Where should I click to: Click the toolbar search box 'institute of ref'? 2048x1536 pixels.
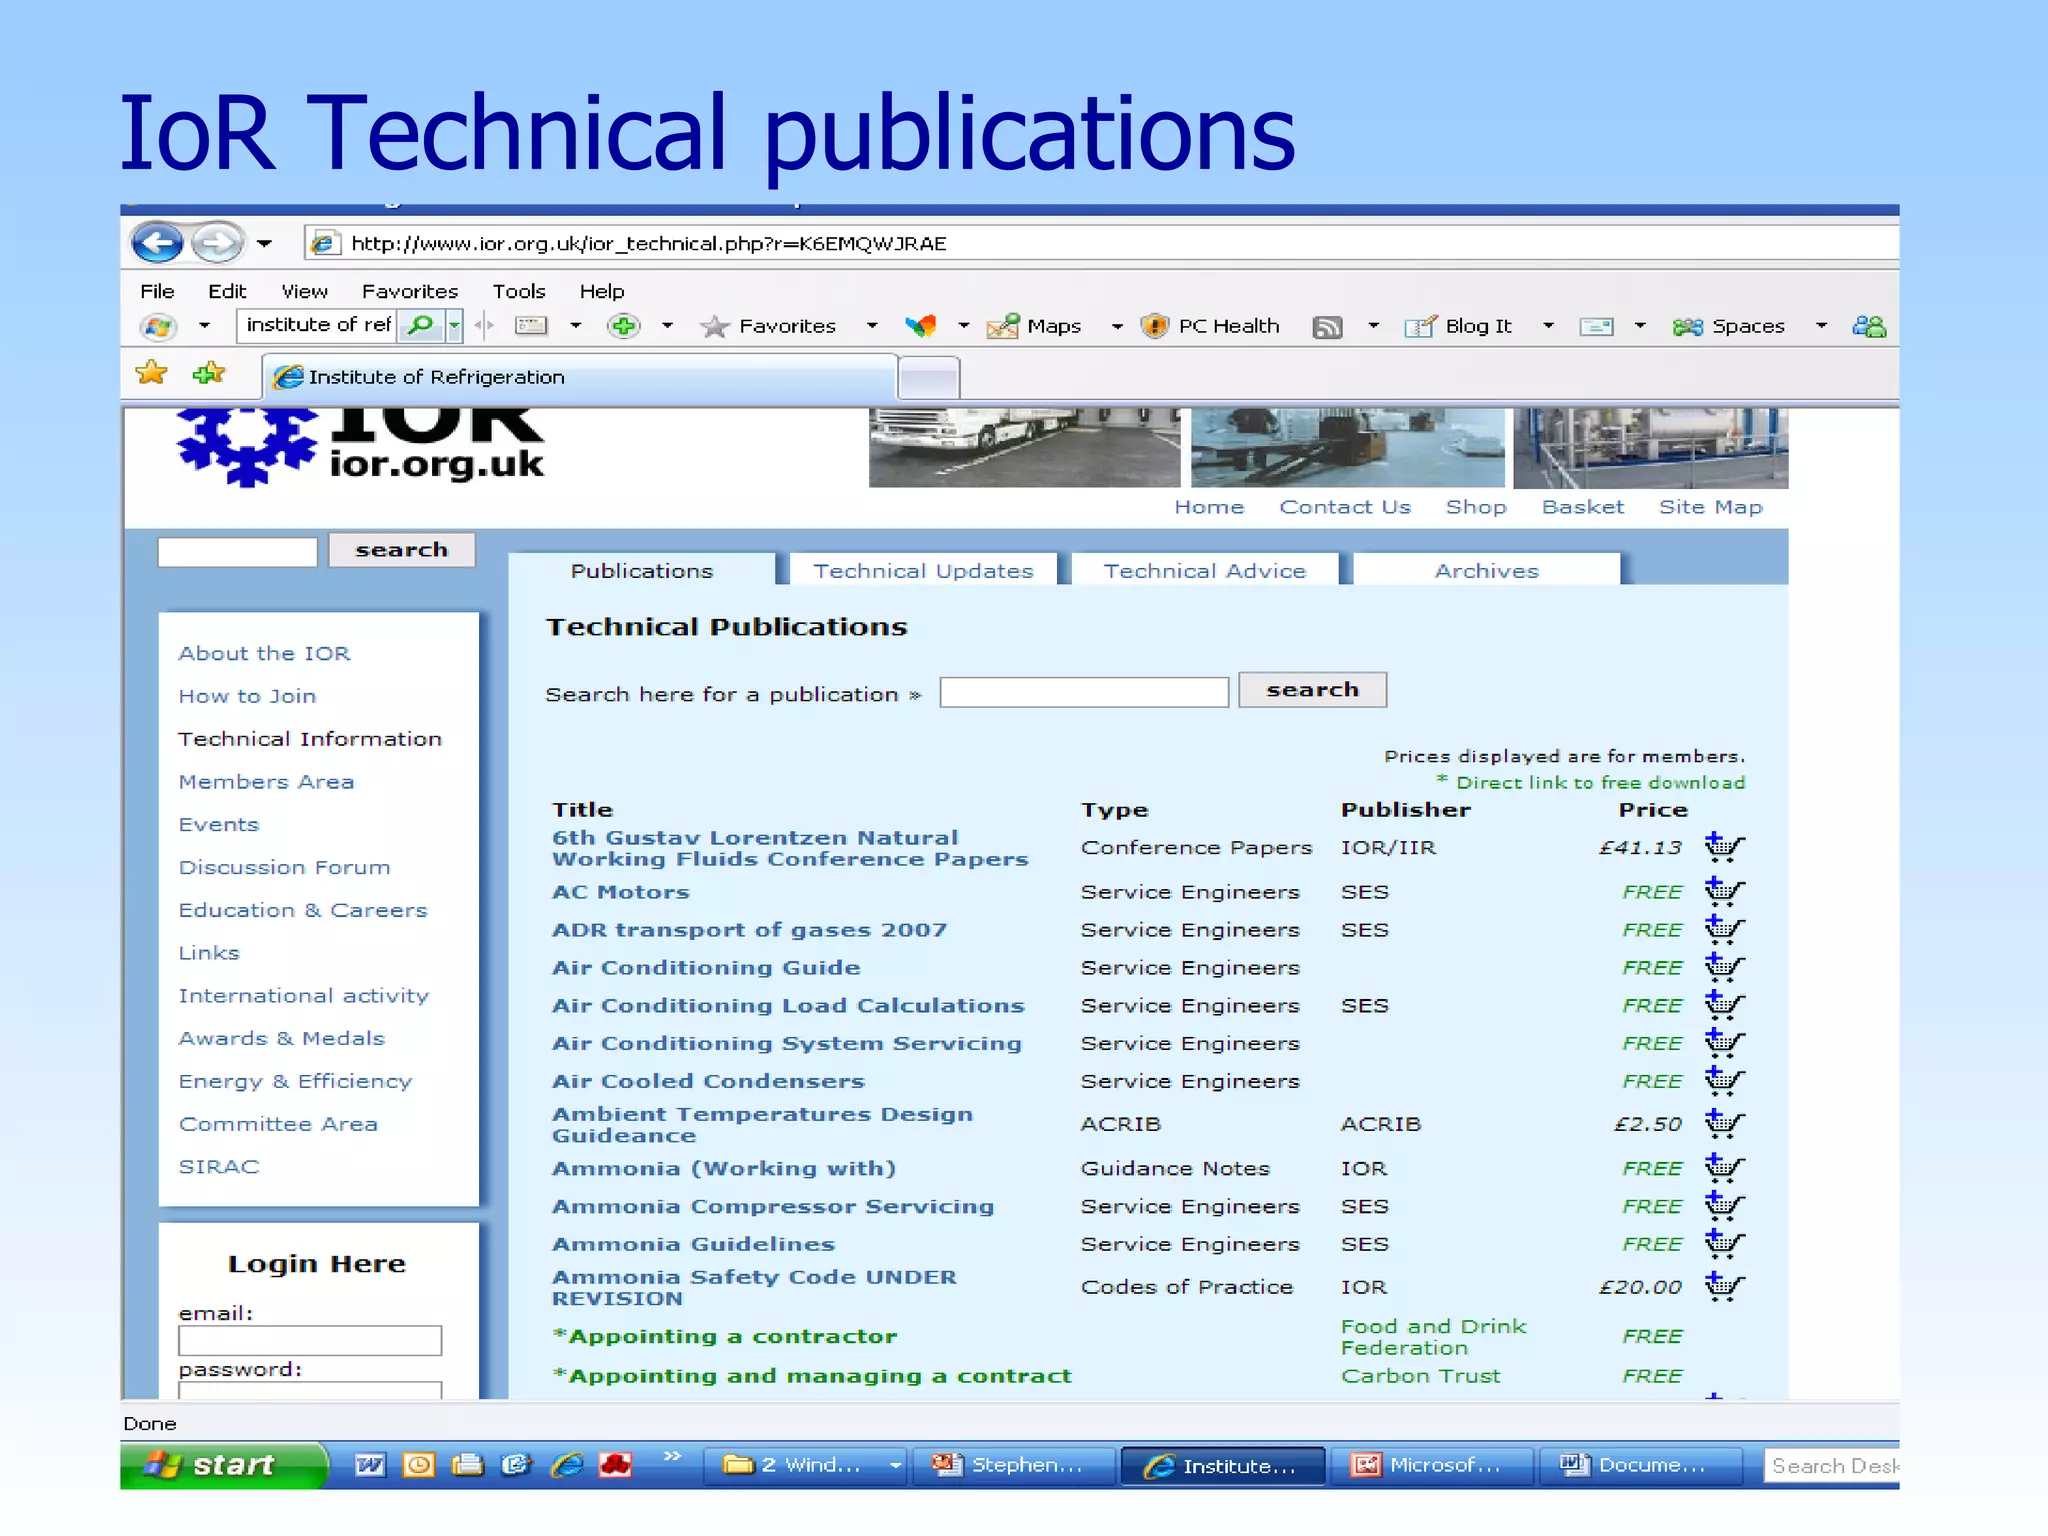pyautogui.click(x=318, y=325)
